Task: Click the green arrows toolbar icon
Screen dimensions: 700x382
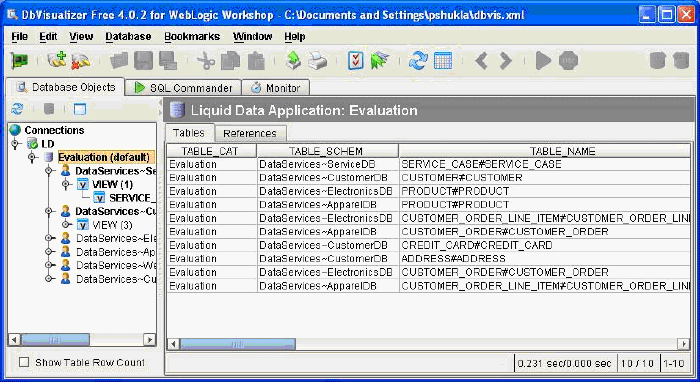Action: coord(379,60)
